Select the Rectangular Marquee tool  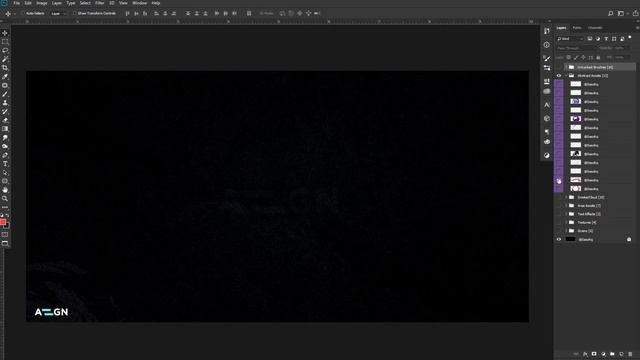tap(5, 42)
